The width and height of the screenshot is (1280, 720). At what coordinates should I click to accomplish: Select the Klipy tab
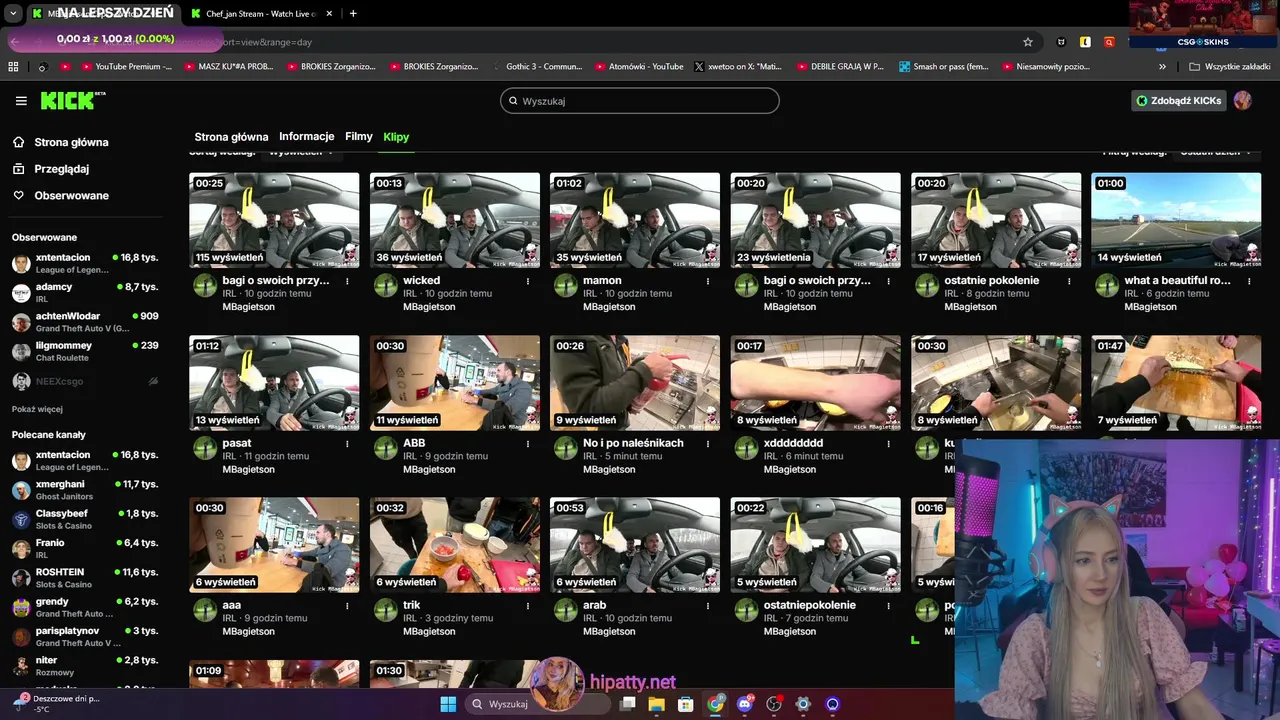[x=396, y=137]
